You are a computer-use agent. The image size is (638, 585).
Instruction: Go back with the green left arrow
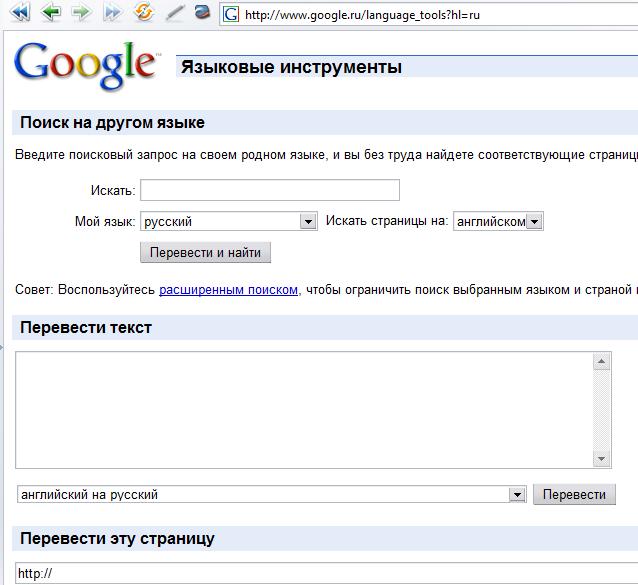coord(50,13)
